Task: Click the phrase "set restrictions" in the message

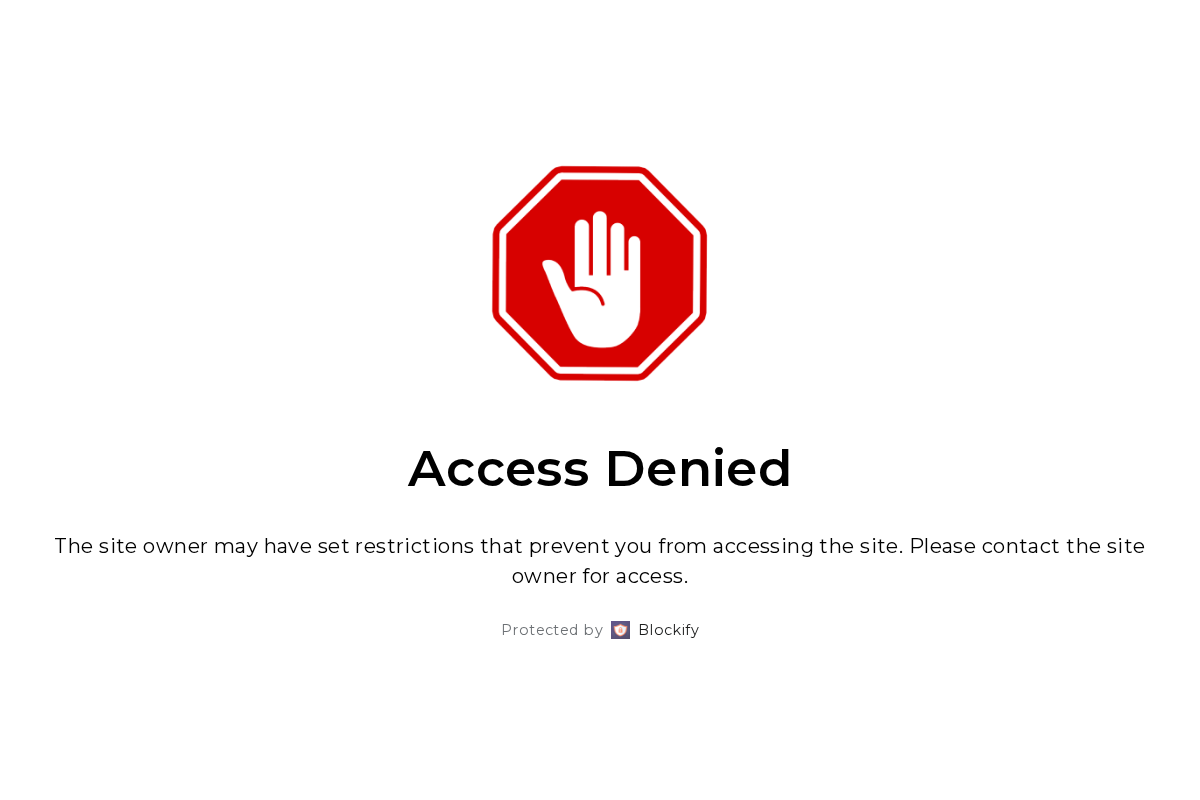Action: pyautogui.click(x=396, y=546)
